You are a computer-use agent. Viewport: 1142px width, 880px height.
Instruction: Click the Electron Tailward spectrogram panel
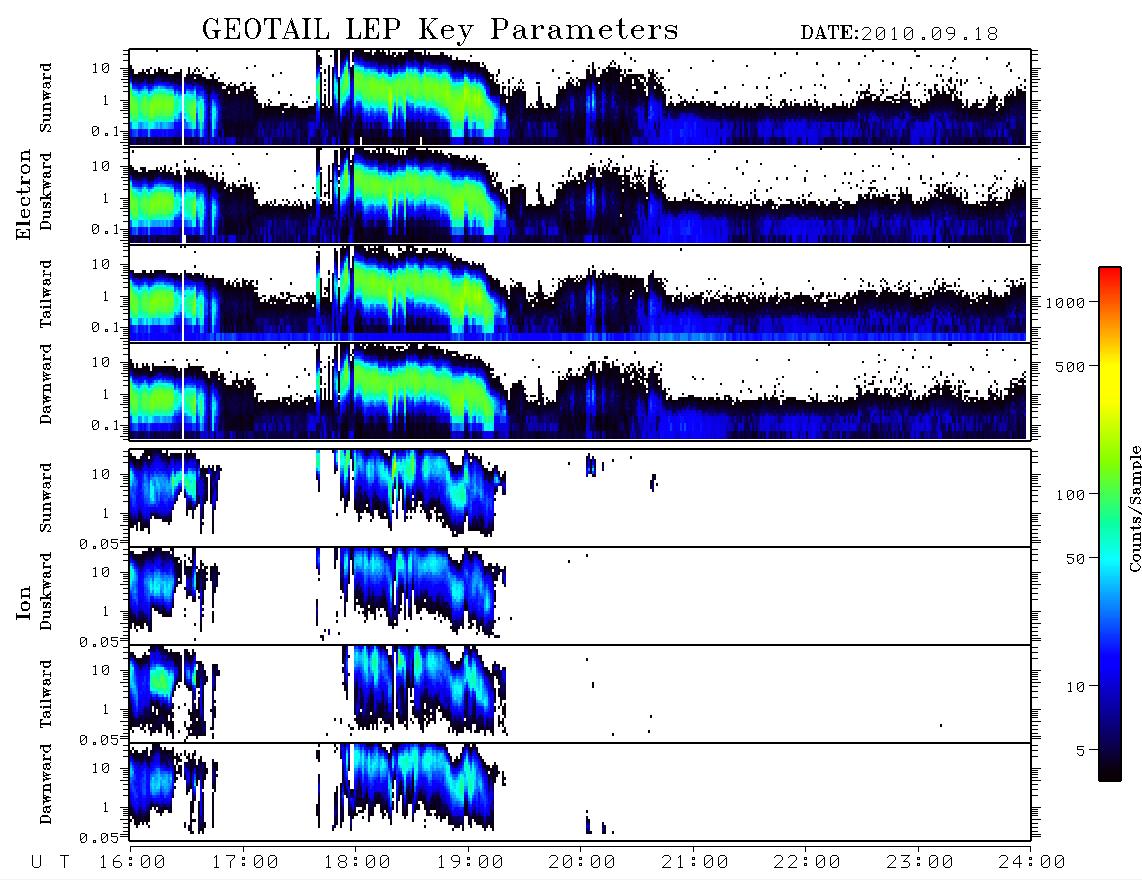(x=580, y=294)
